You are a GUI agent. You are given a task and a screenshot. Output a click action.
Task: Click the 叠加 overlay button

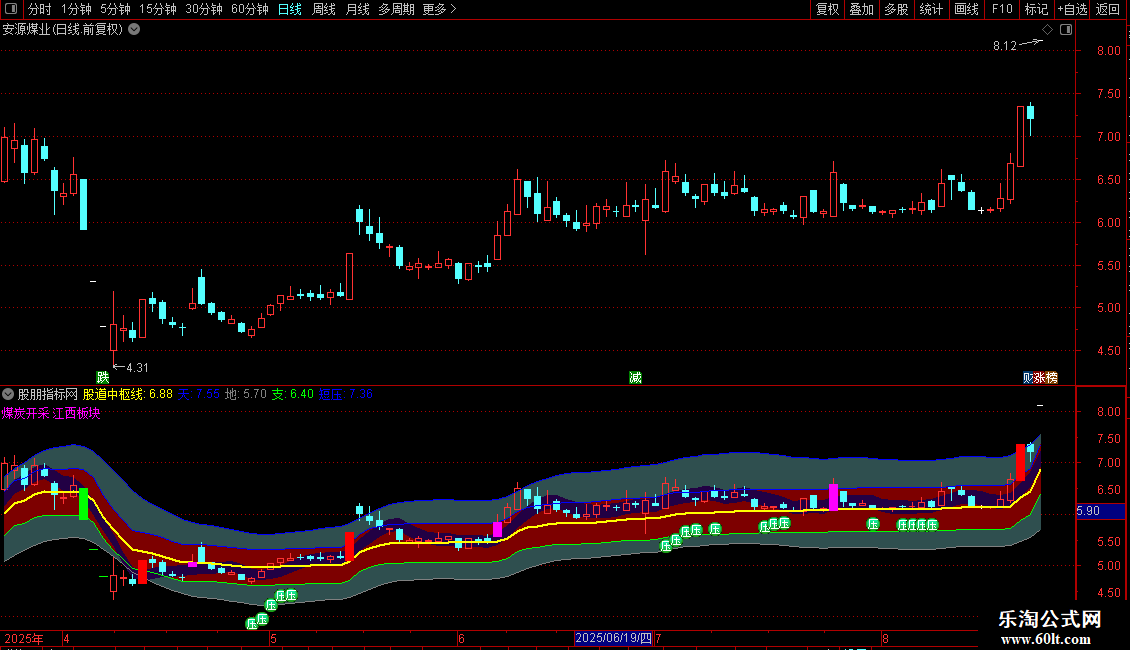coord(861,9)
